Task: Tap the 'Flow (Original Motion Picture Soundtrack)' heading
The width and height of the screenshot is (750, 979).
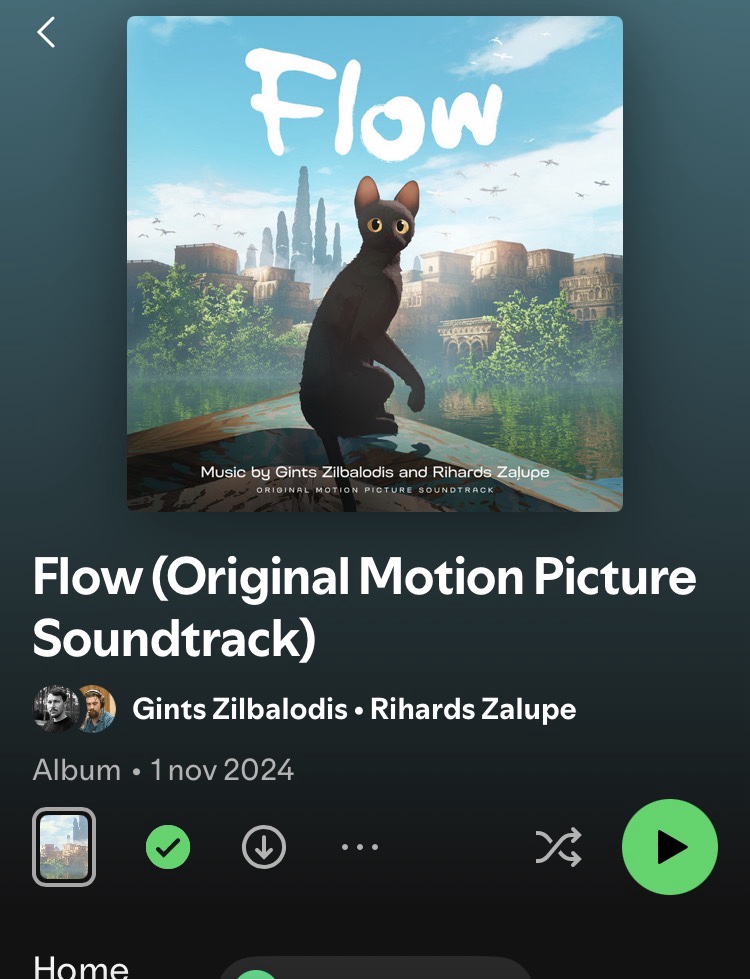Action: pyautogui.click(x=364, y=607)
